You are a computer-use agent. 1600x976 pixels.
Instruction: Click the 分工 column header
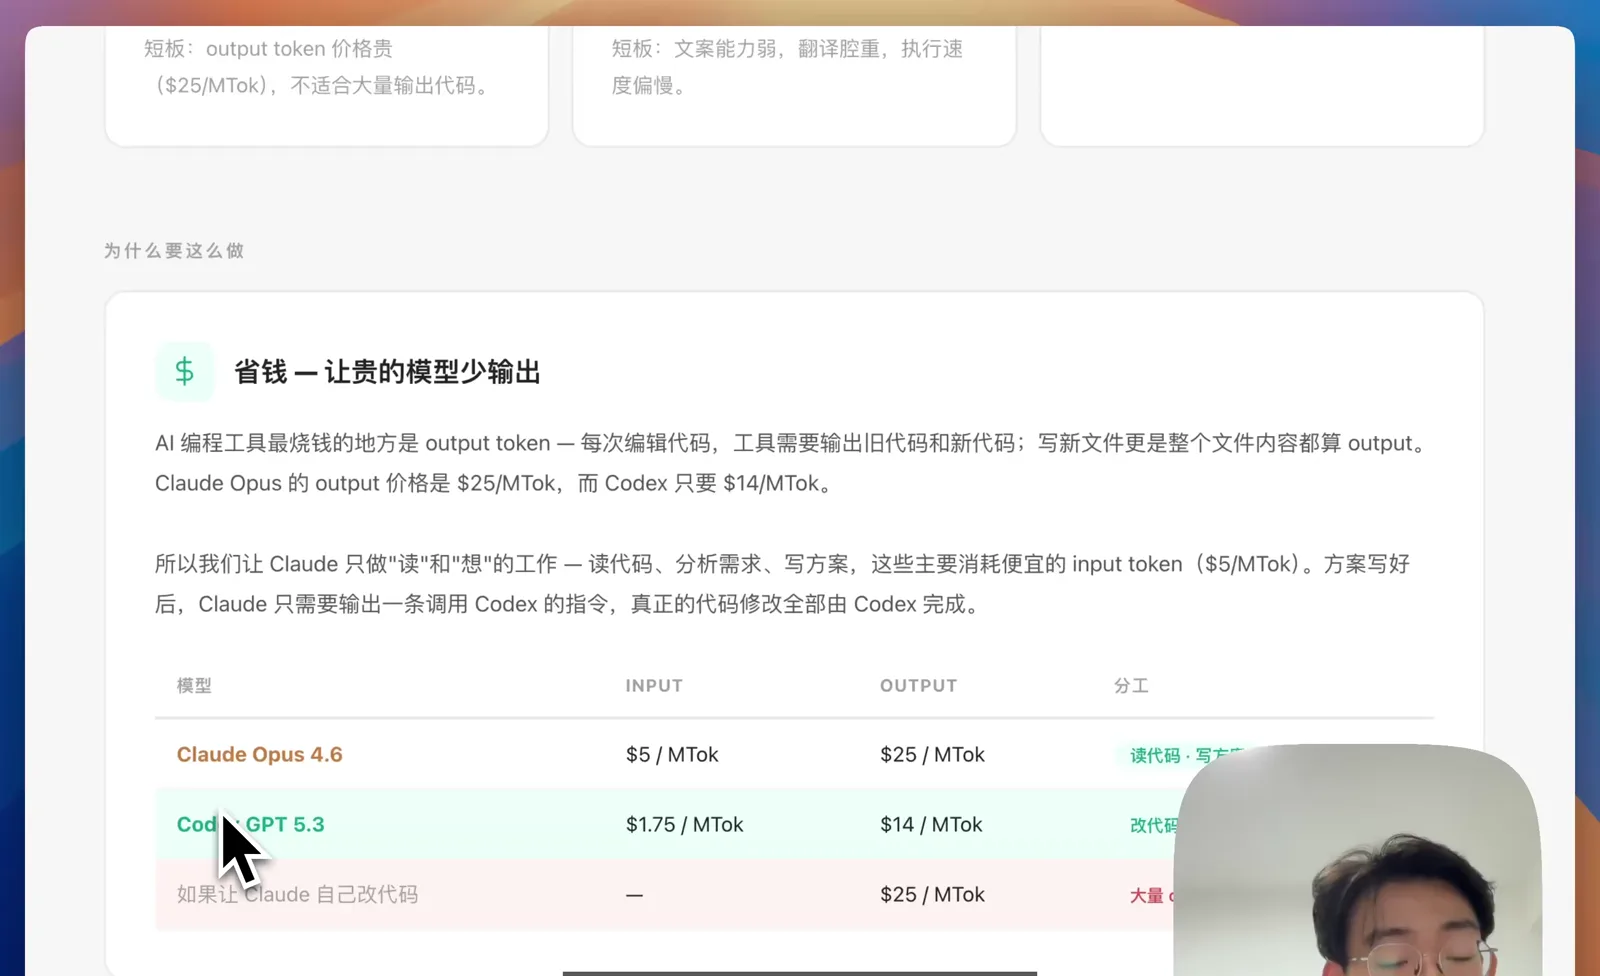click(1131, 686)
